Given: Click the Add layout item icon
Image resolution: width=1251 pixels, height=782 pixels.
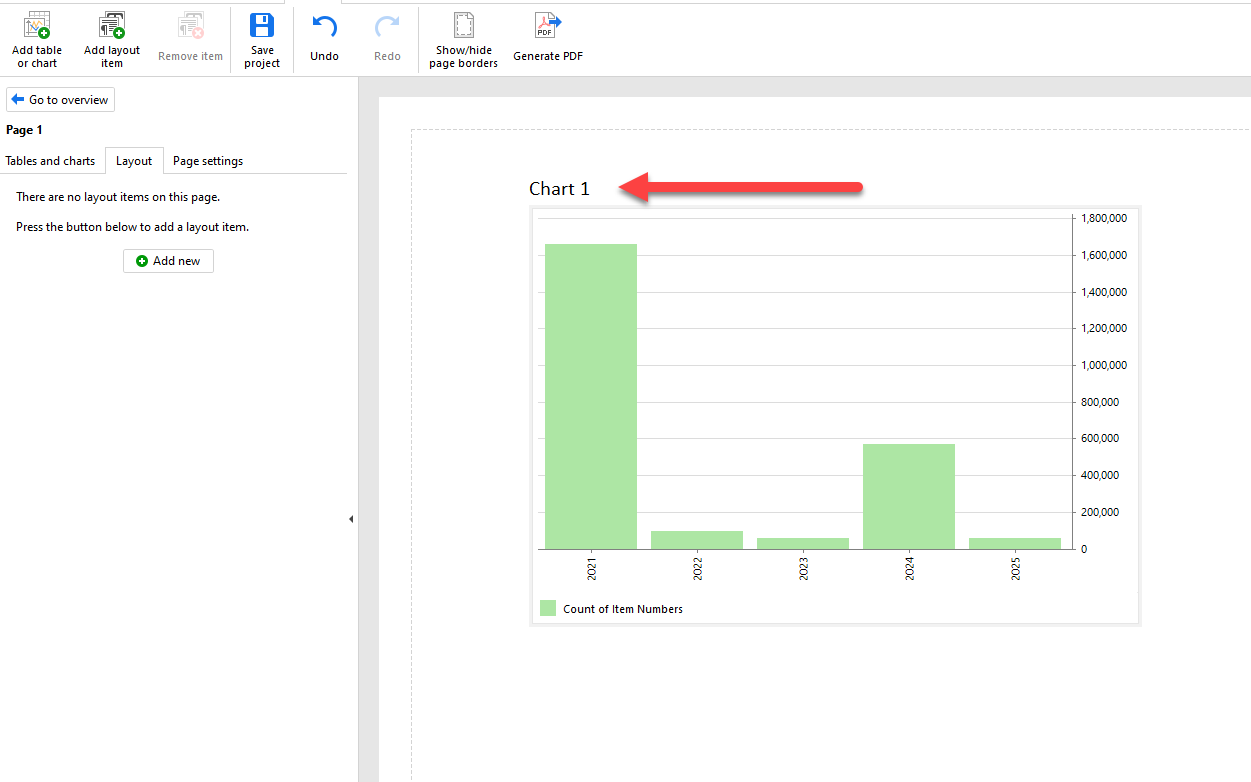Looking at the screenshot, I should coord(111,27).
